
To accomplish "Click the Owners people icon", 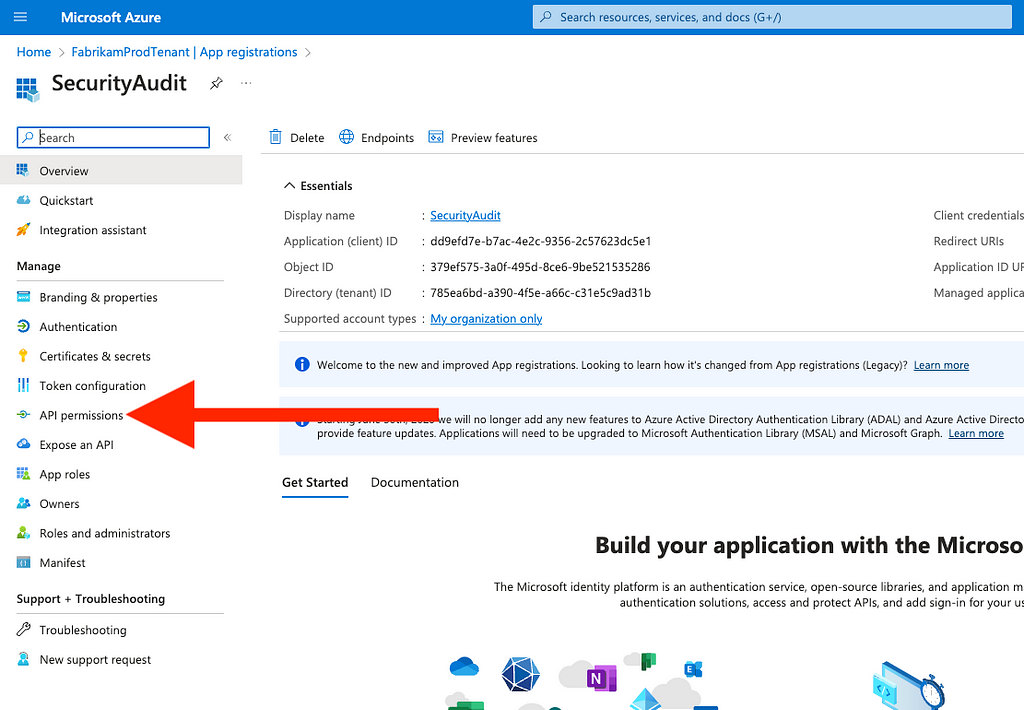I will point(23,503).
